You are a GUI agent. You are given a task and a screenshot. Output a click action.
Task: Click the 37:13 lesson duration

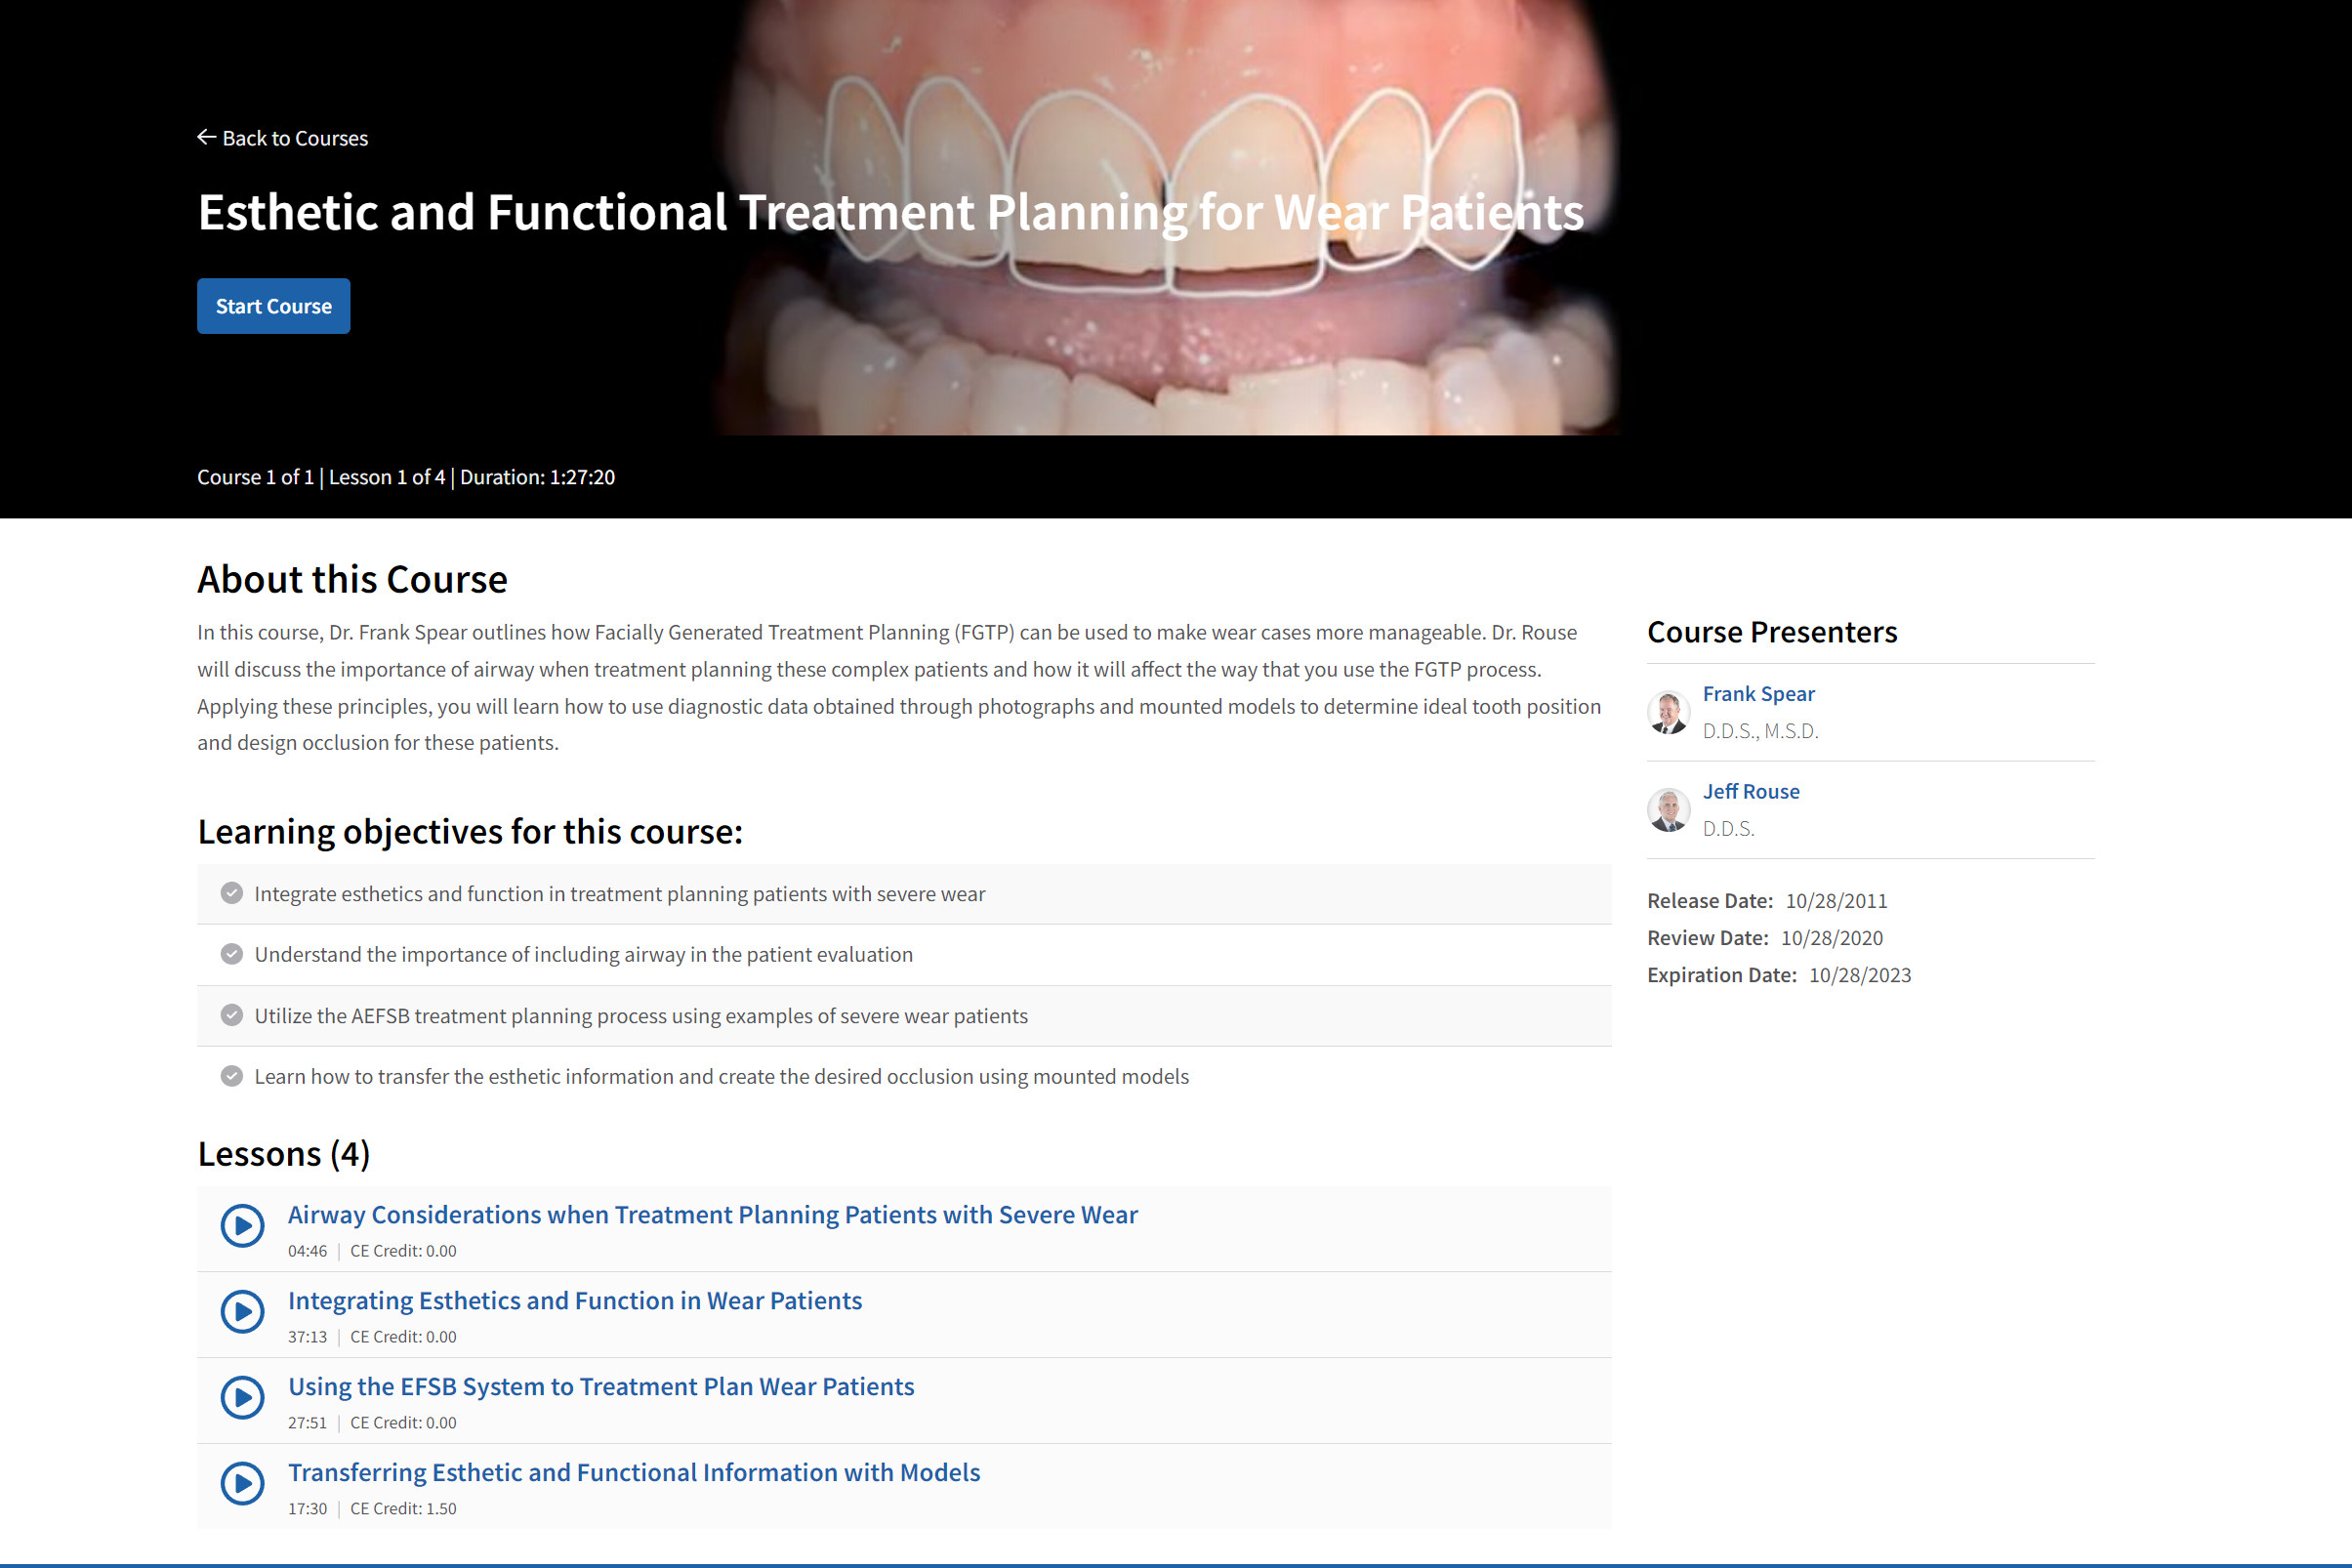pyautogui.click(x=307, y=1337)
